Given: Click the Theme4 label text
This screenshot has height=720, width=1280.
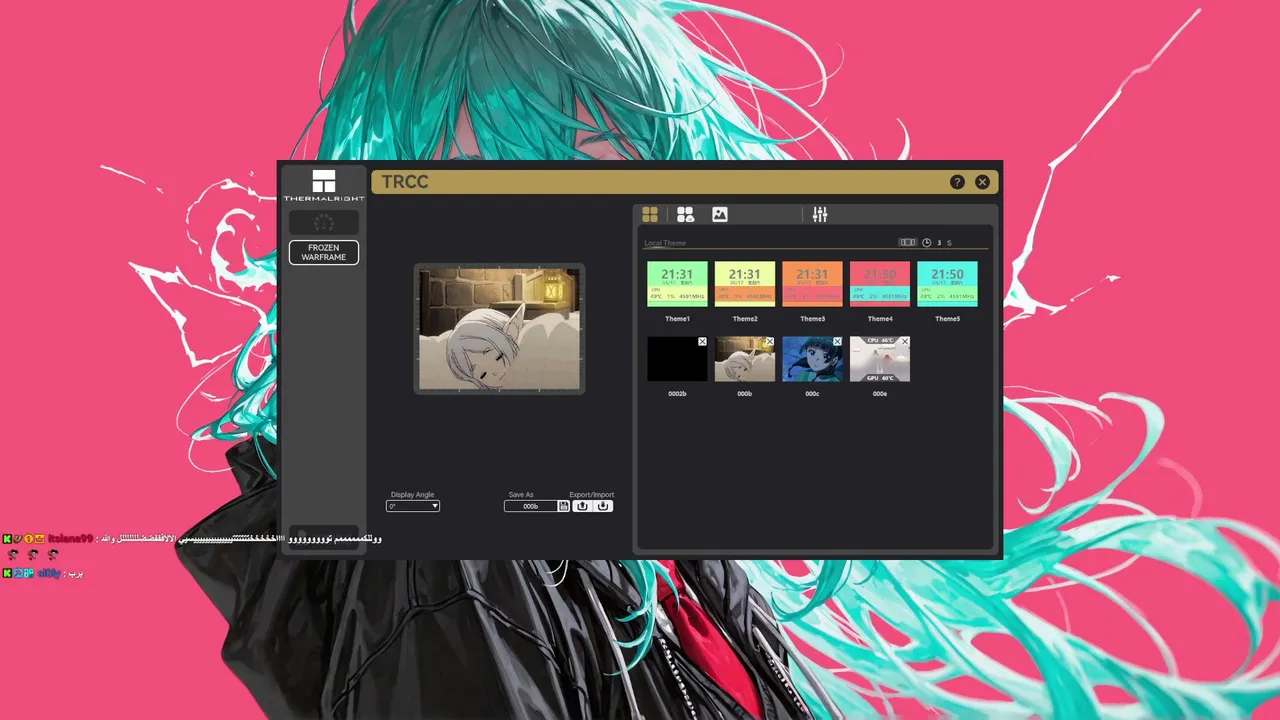Looking at the screenshot, I should click(880, 319).
